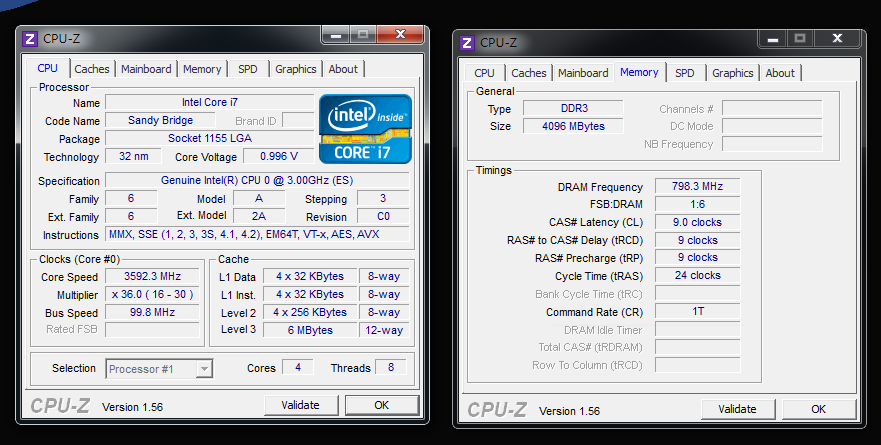The image size is (881, 445).
Task: Close the right CPU-Z window
Action: pyautogui.click(x=837, y=38)
